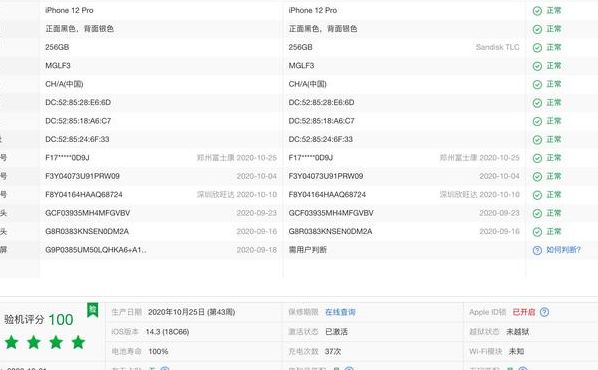Click the green check icon in iPhone 12 Pro row

click(537, 11)
